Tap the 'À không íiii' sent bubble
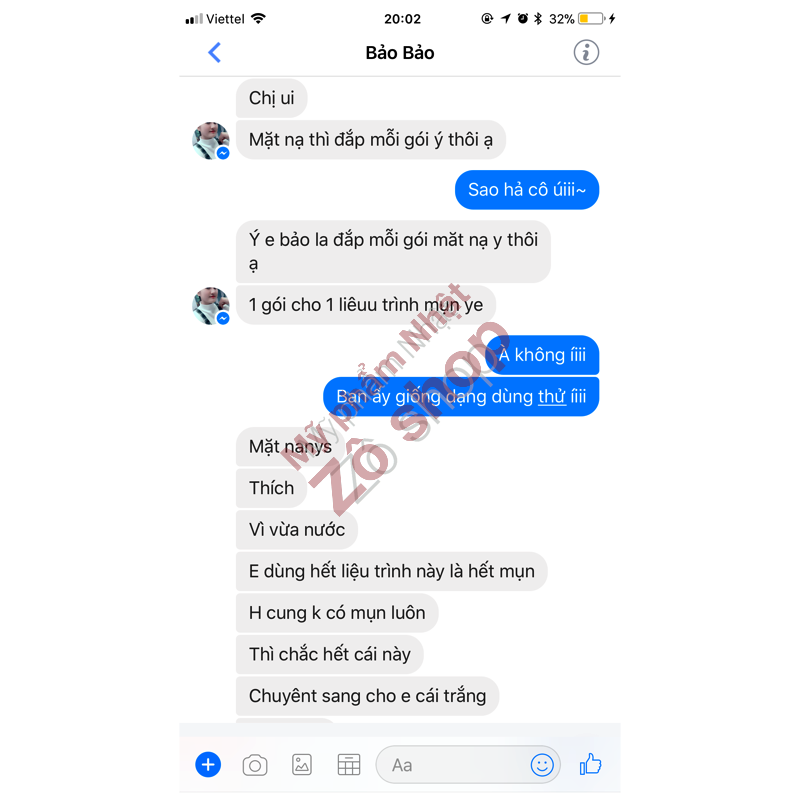This screenshot has height=800, width=800. [x=542, y=355]
